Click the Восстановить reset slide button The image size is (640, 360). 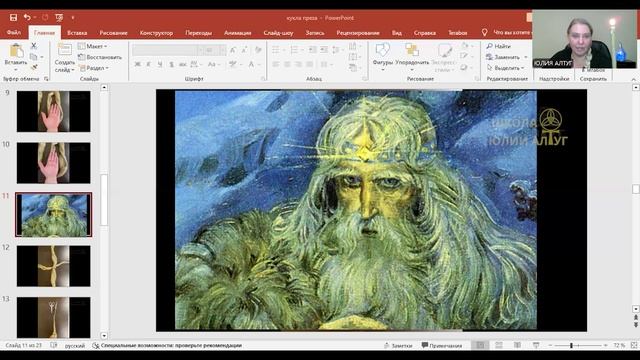point(100,57)
